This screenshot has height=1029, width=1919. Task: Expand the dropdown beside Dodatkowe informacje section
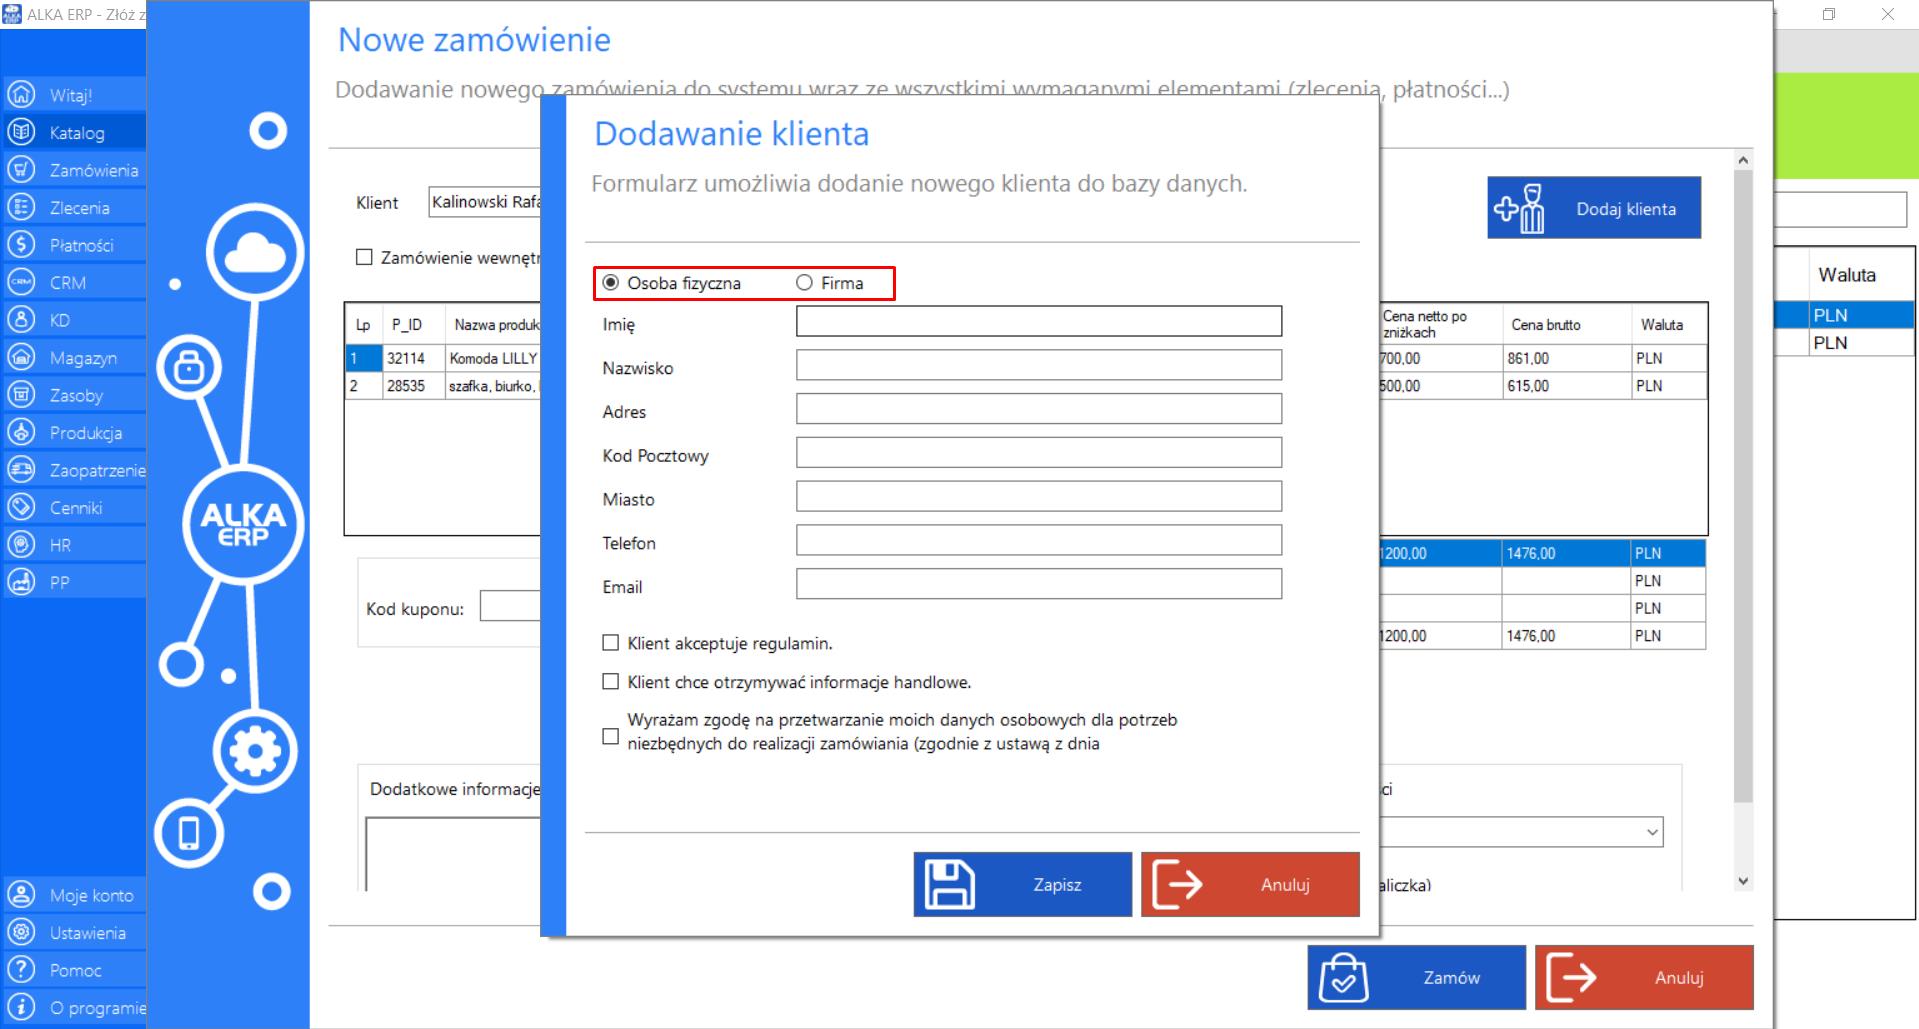click(x=1652, y=832)
